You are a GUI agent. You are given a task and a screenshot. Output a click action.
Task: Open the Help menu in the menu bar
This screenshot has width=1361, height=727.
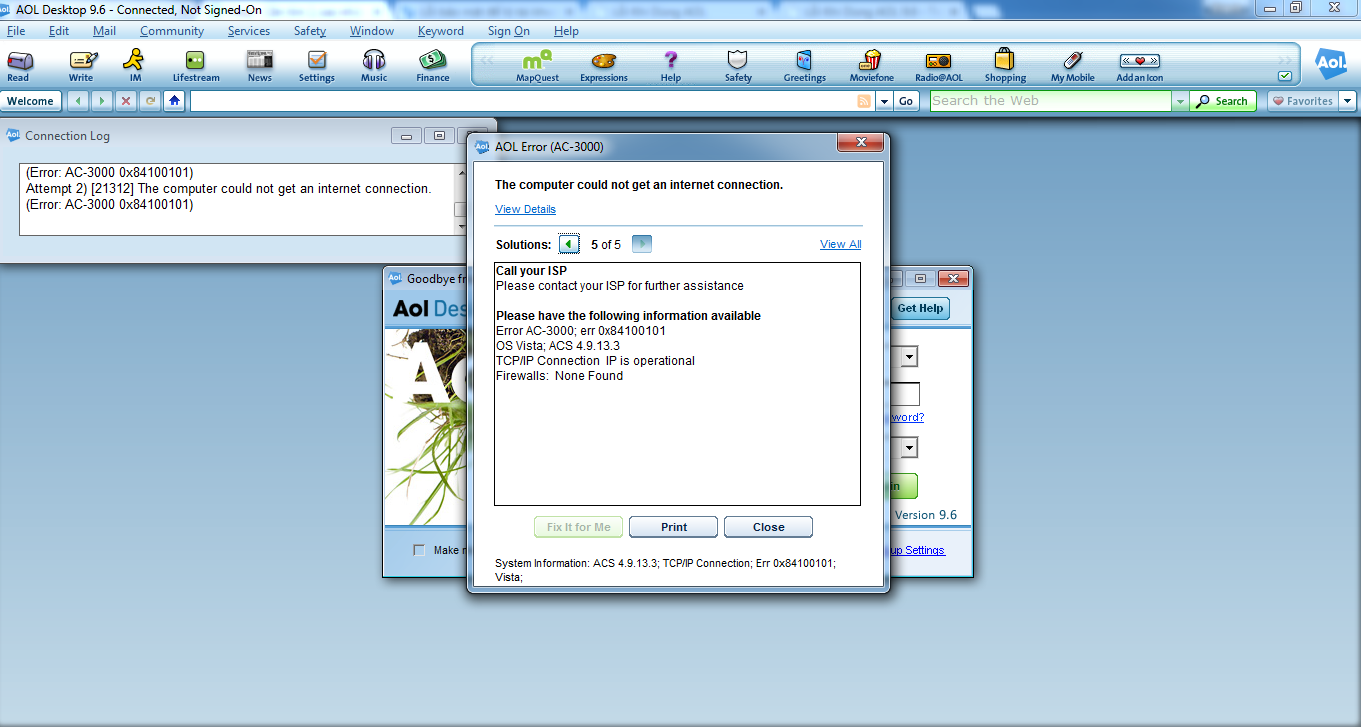[x=566, y=31]
